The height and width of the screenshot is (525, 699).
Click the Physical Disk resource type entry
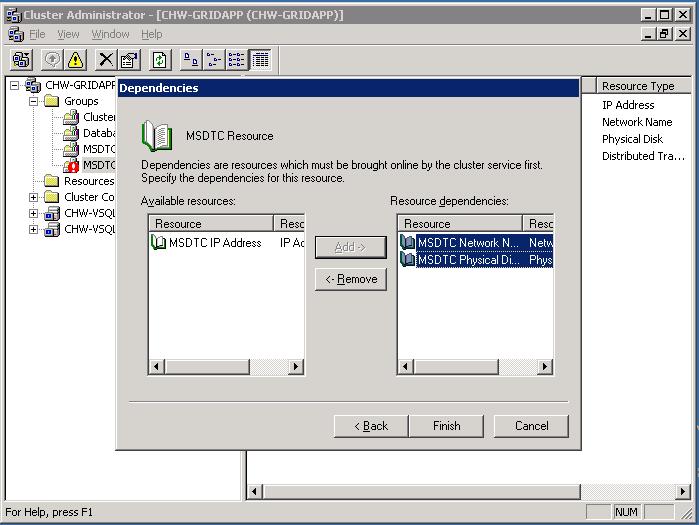coord(632,139)
